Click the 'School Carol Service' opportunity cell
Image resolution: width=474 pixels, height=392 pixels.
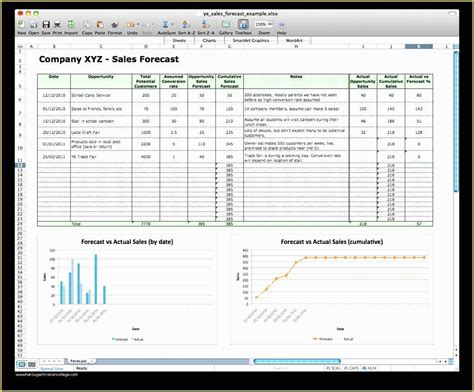coord(101,95)
